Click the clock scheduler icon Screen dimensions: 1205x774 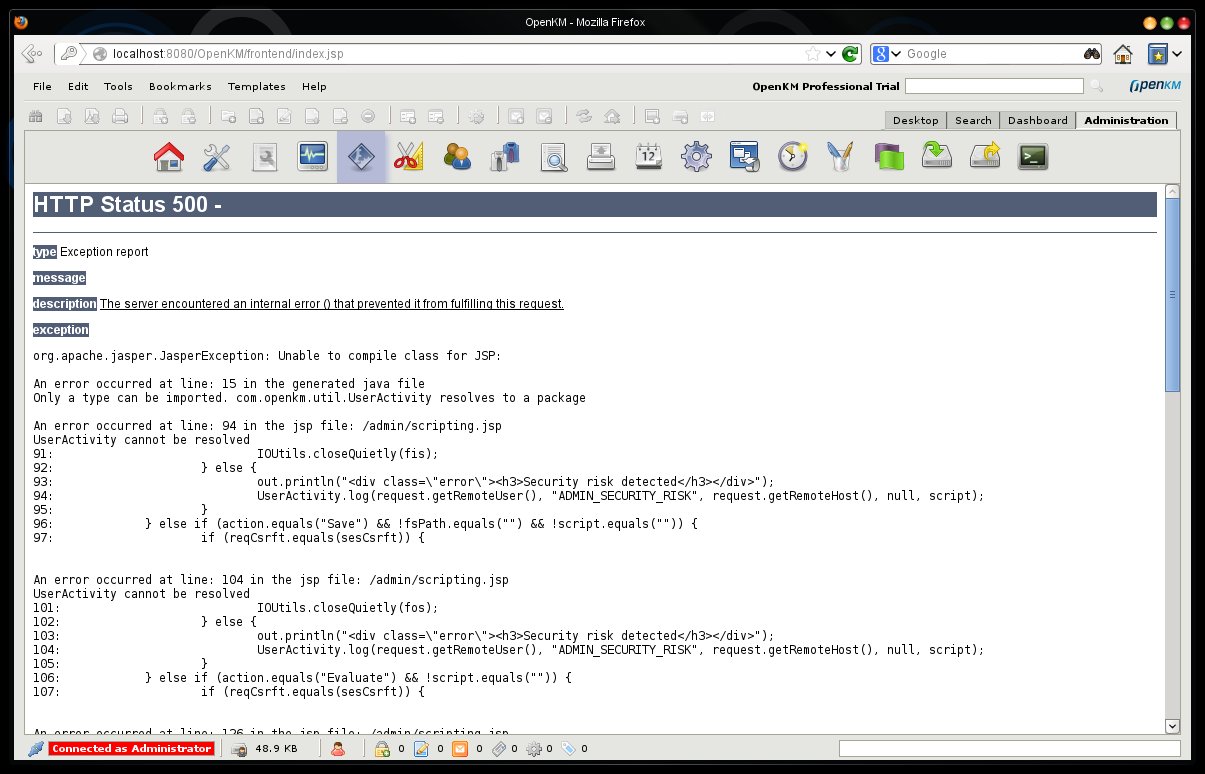pos(793,156)
